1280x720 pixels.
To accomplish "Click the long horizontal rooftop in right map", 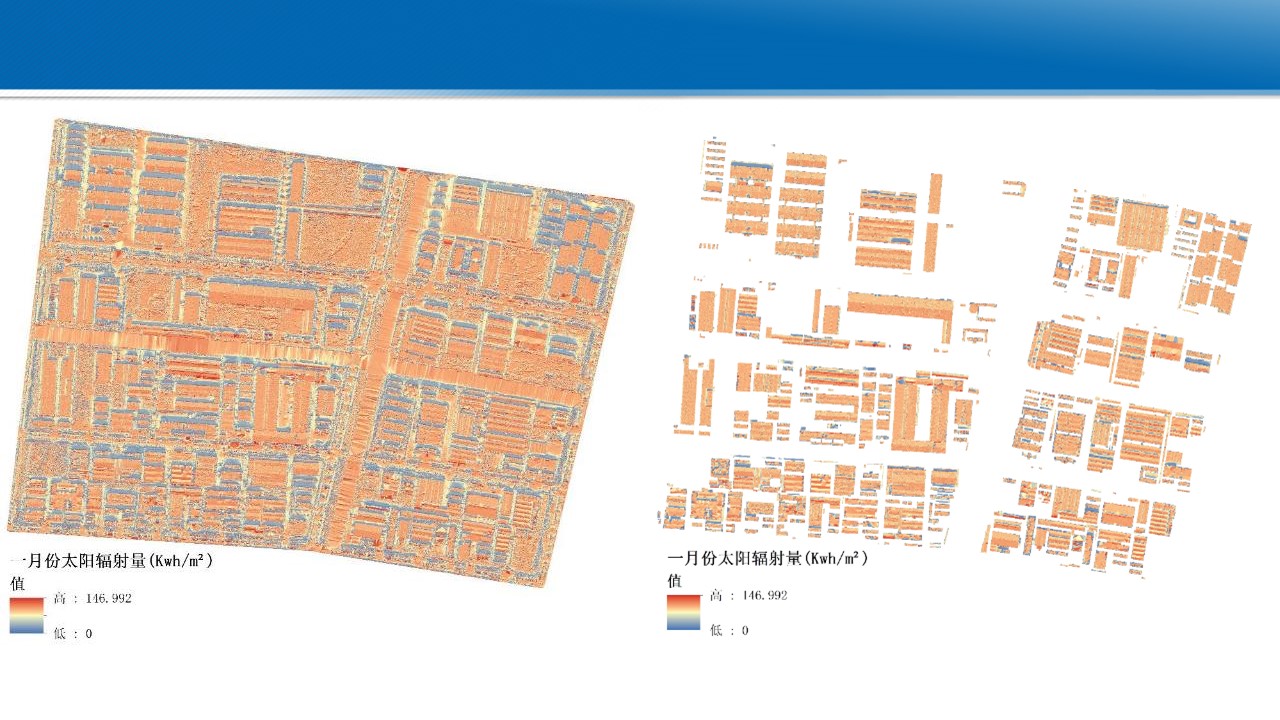I will pyautogui.click(x=900, y=305).
